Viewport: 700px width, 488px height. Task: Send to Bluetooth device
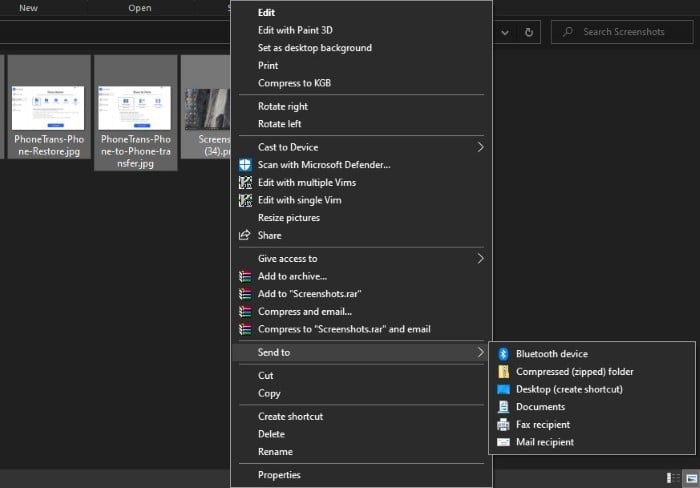pos(592,354)
